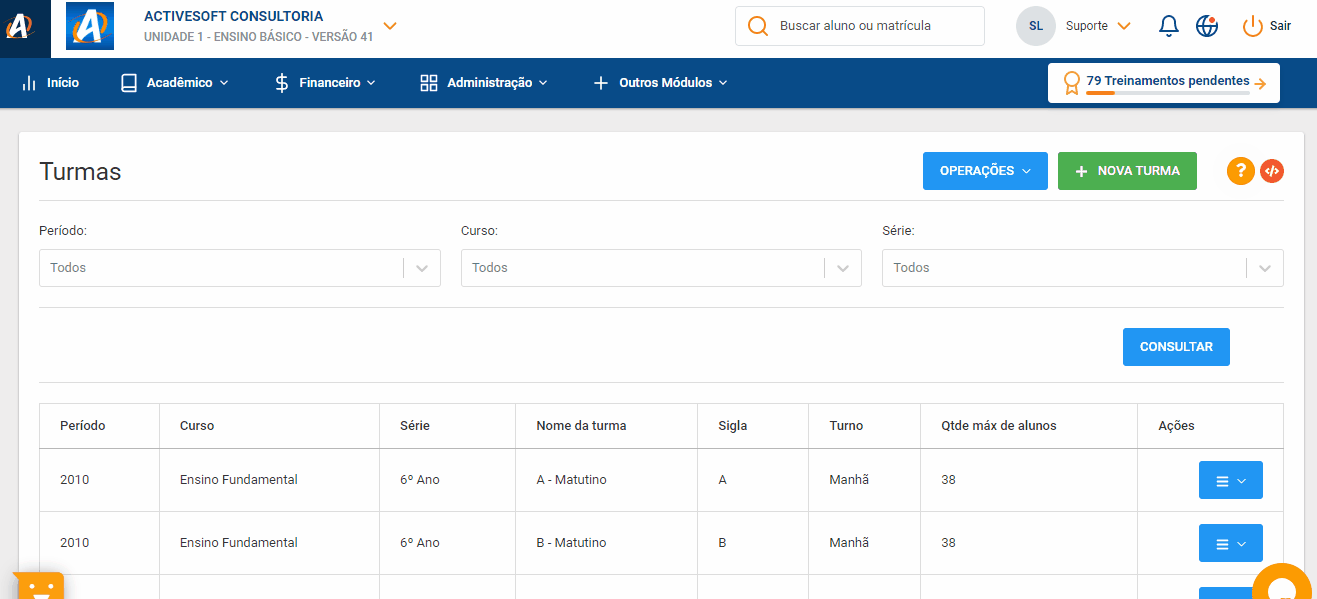Screen dimensions: 1317x599
Task: Click the red code icon
Action: click(1272, 171)
